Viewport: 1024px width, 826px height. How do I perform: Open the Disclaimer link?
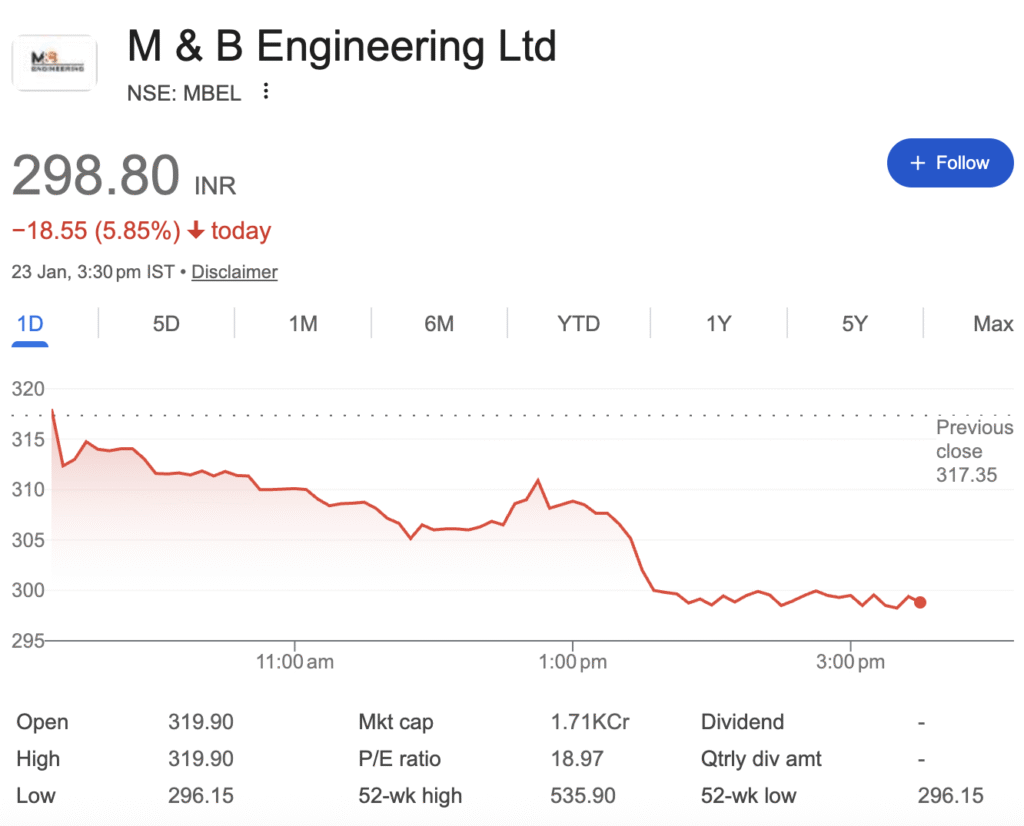pos(234,272)
